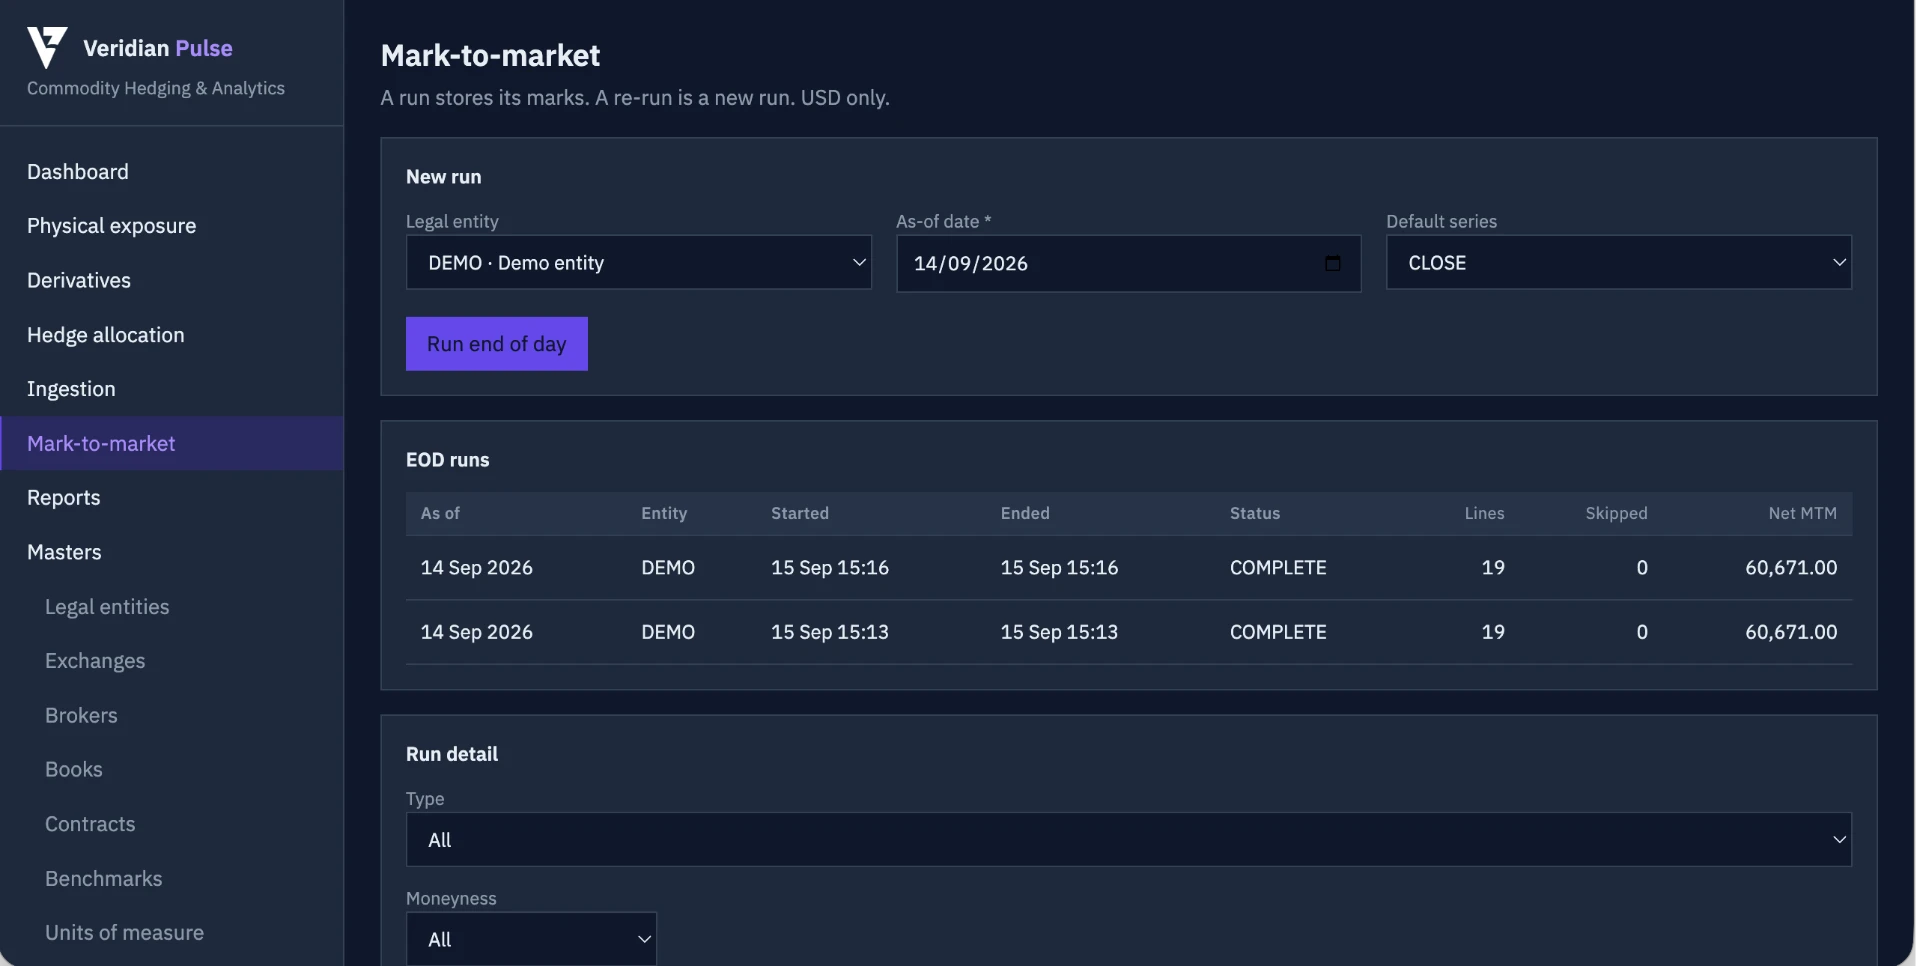
Task: Click the Ended time 15 Sep 15:13
Action: 1059,632
